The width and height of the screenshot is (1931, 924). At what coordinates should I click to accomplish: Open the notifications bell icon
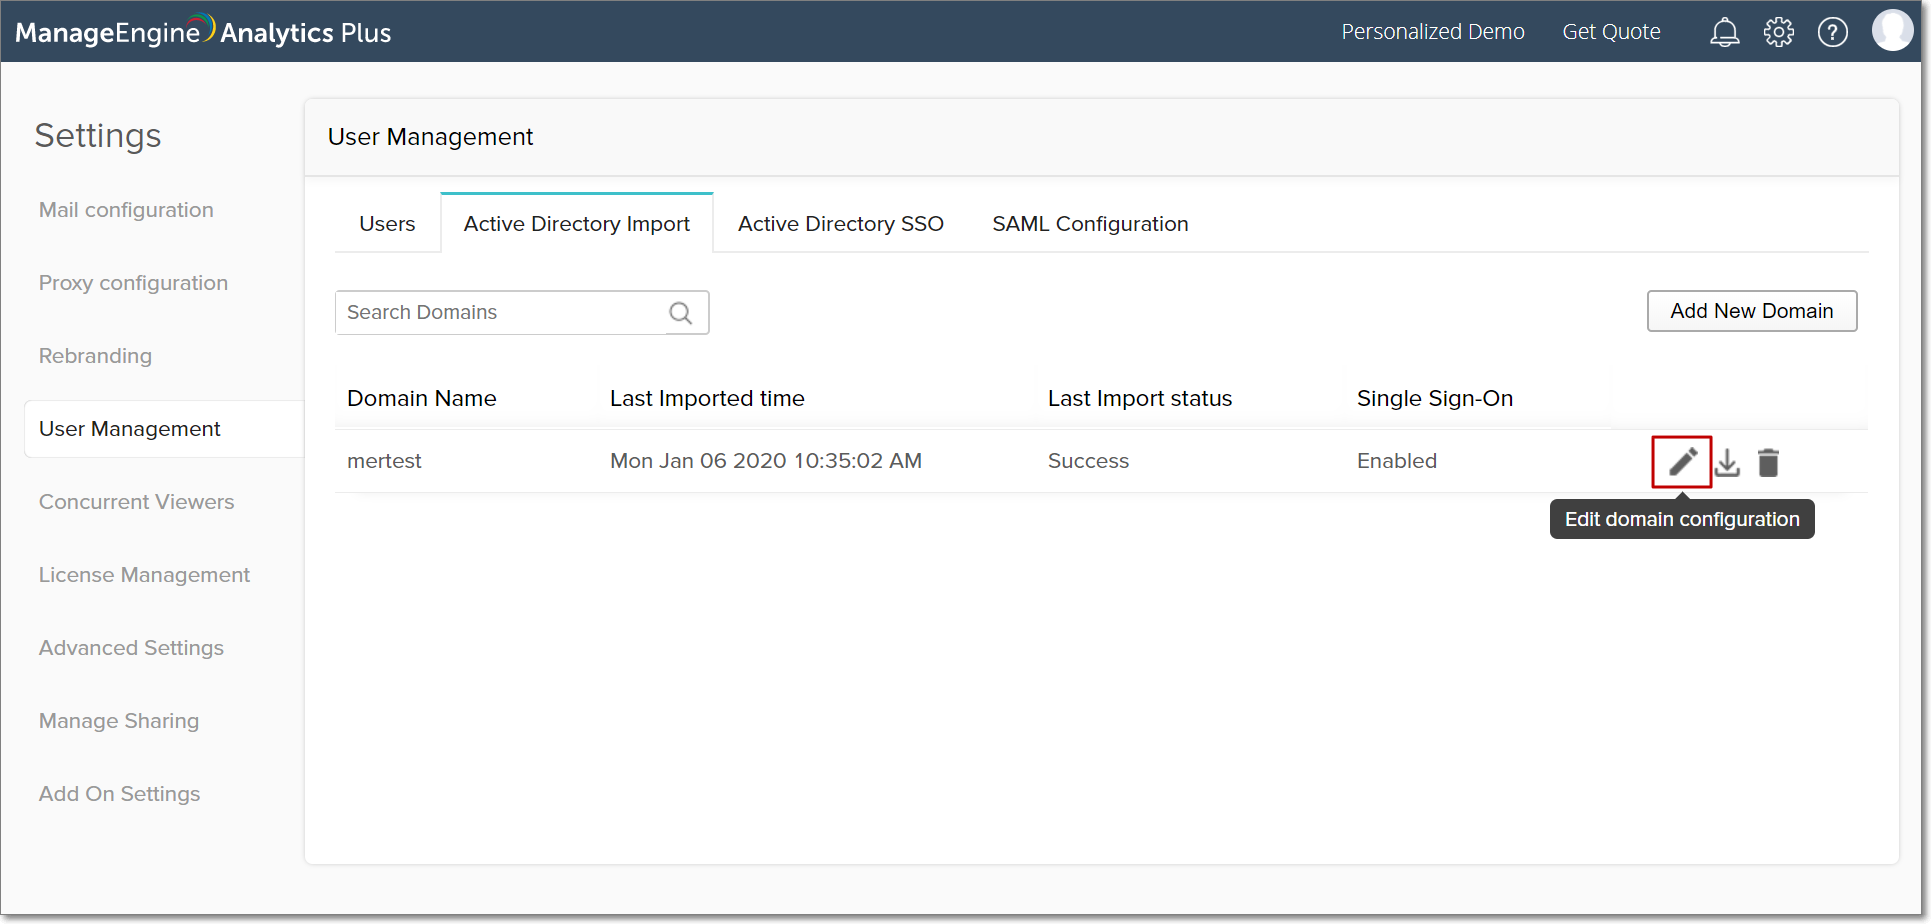[1724, 32]
